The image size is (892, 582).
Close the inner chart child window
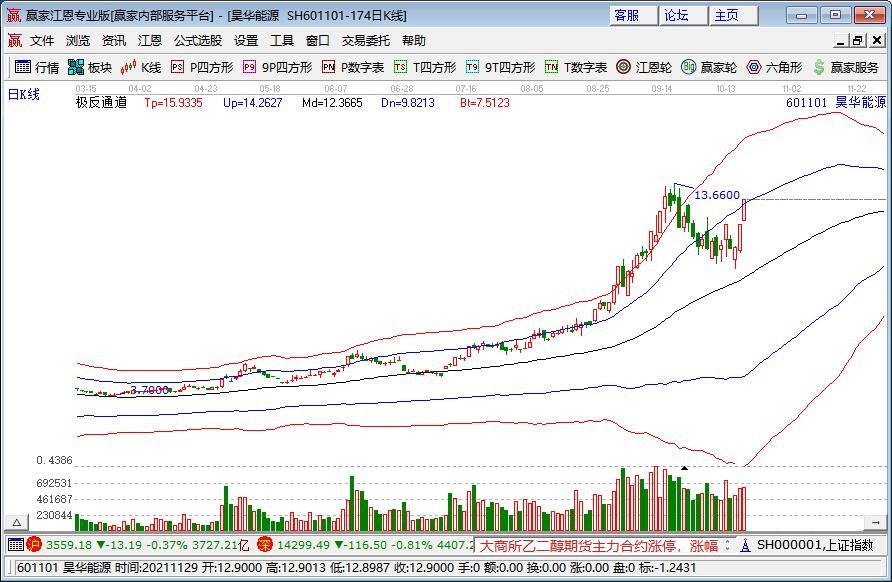pos(877,40)
